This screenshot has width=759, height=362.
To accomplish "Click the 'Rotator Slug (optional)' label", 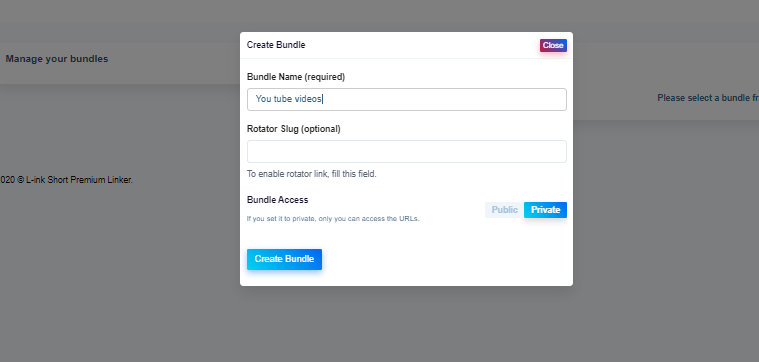I will click(294, 129).
